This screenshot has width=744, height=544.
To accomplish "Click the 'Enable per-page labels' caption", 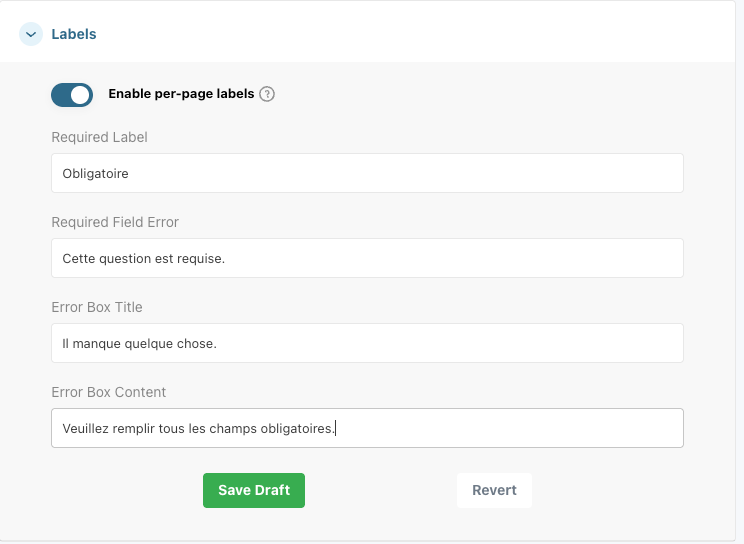I will click(x=181, y=94).
